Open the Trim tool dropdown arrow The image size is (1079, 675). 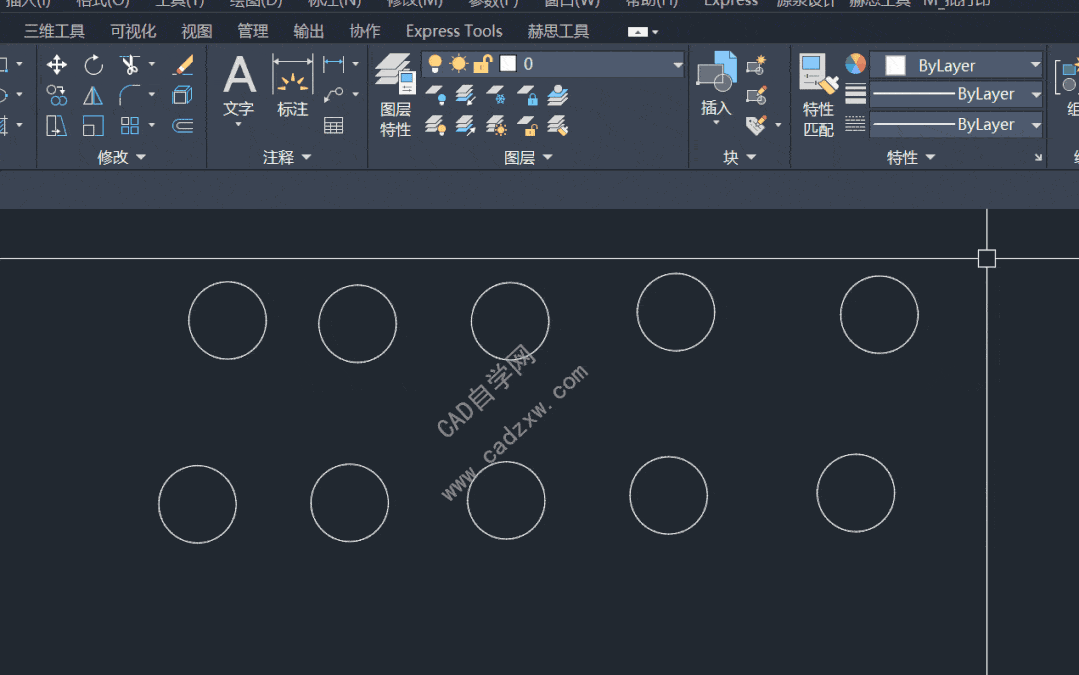152,65
